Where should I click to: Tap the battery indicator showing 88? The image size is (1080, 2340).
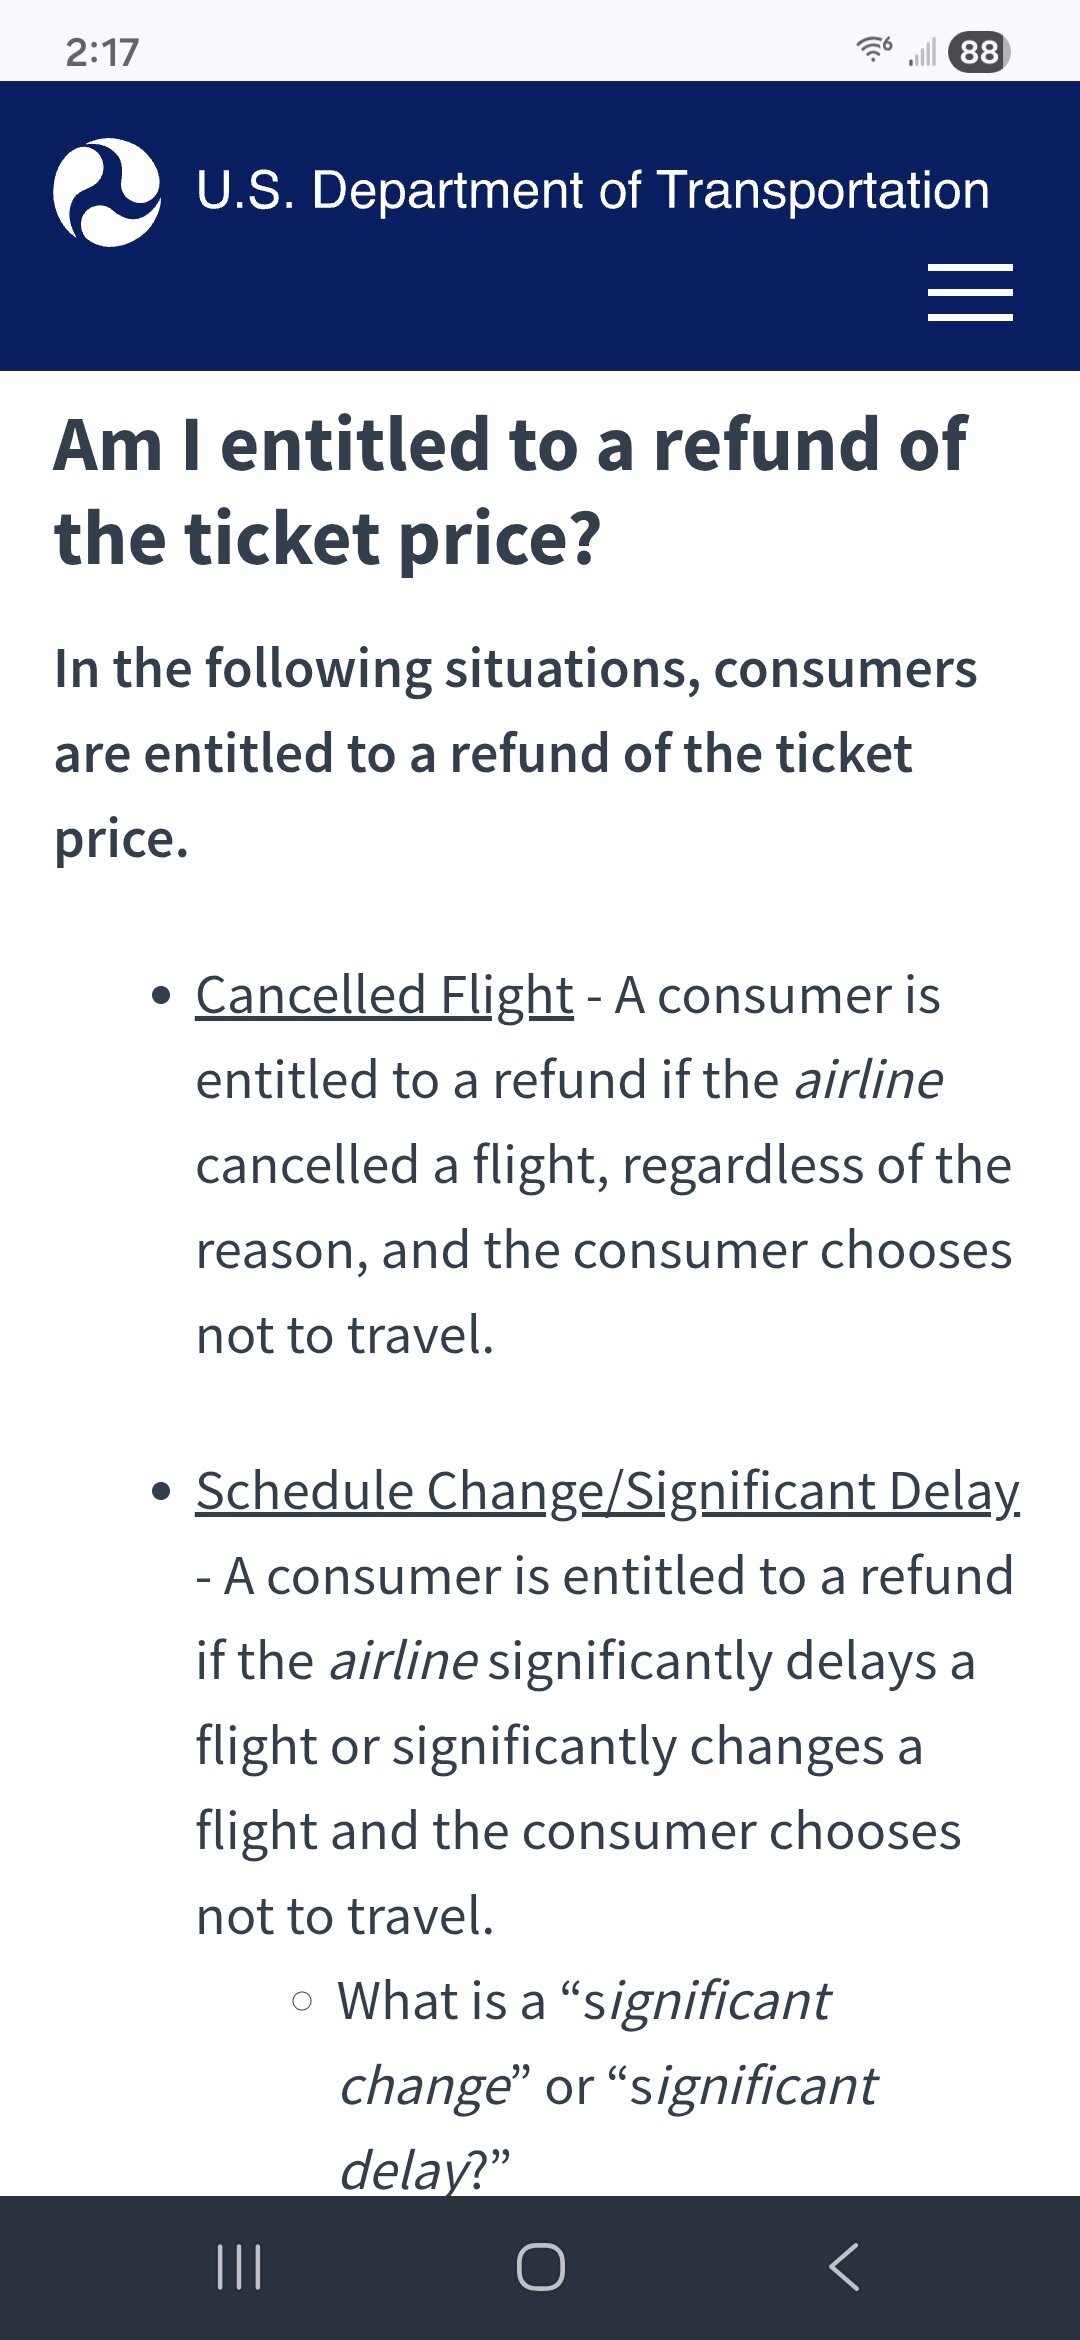pyautogui.click(x=979, y=51)
